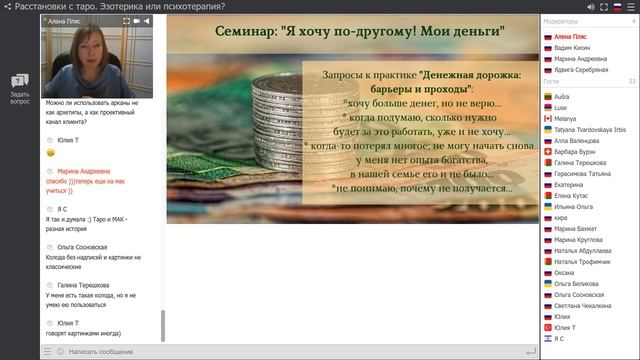
Task: Collapse the 'Модераторы' participants section
Action: pos(590,21)
